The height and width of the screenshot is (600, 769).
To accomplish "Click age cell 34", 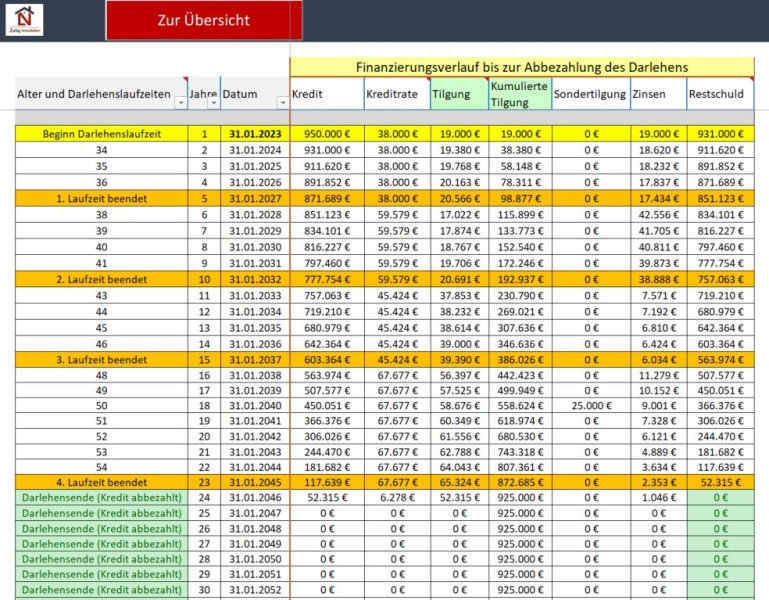I will click(102, 150).
